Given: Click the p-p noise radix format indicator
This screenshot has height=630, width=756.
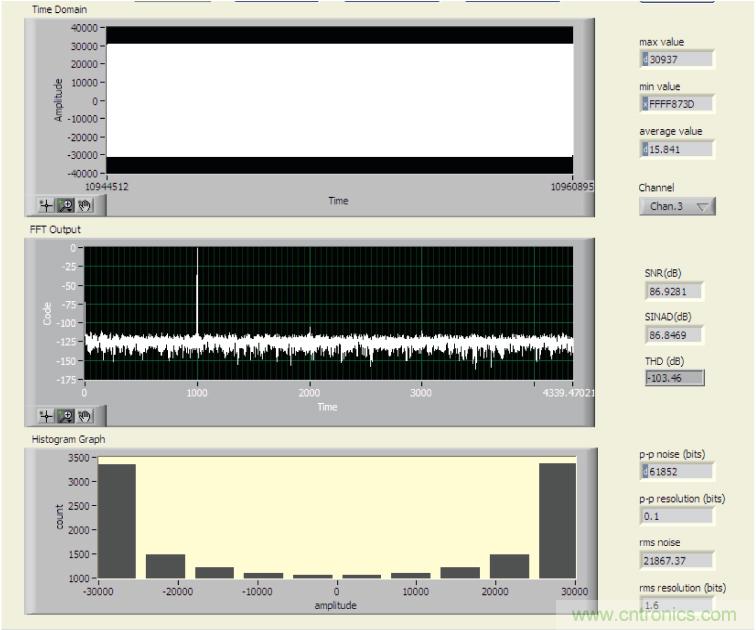Looking at the screenshot, I should click(645, 472).
